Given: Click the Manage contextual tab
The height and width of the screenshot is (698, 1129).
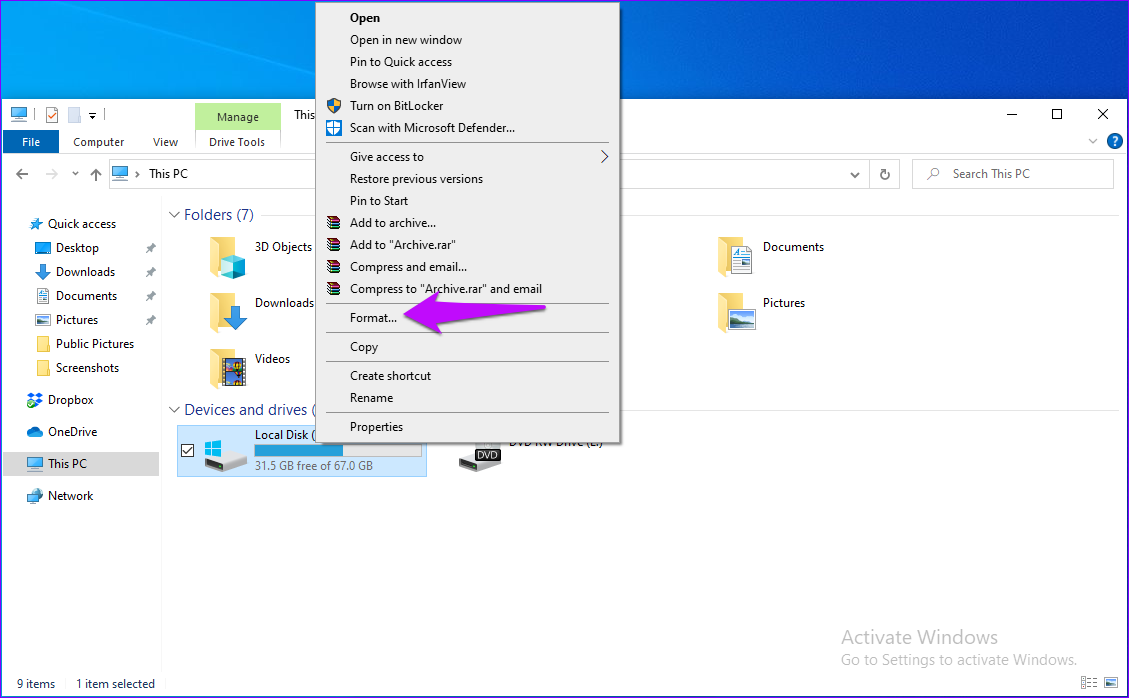Looking at the screenshot, I should (x=238, y=117).
